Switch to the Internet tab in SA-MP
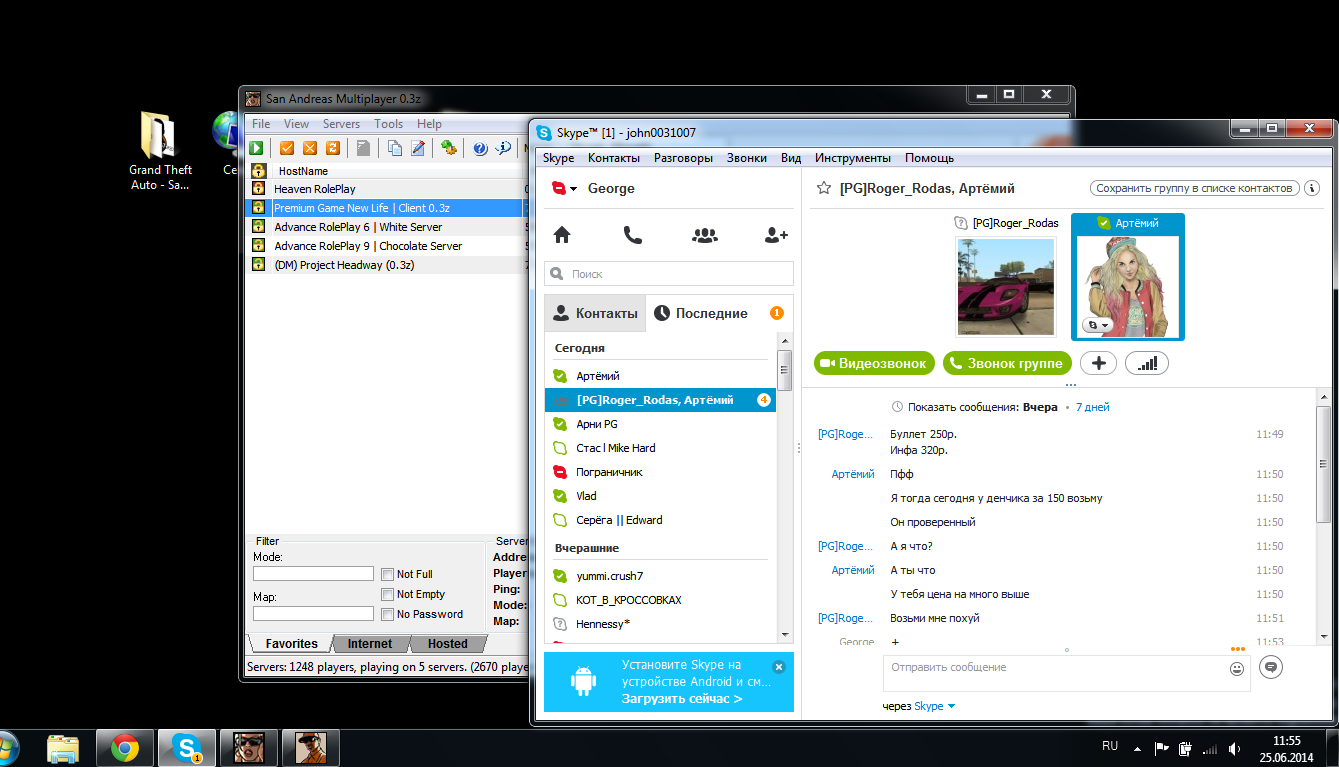The height and width of the screenshot is (767, 1339). point(370,643)
